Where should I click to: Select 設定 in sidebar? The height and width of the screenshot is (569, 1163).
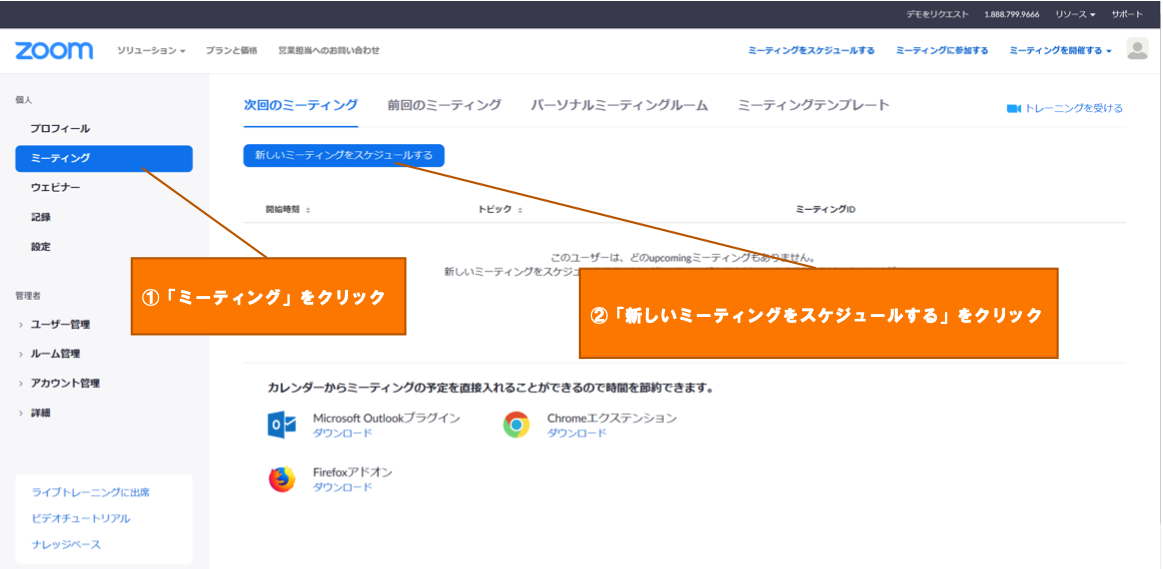coord(41,247)
